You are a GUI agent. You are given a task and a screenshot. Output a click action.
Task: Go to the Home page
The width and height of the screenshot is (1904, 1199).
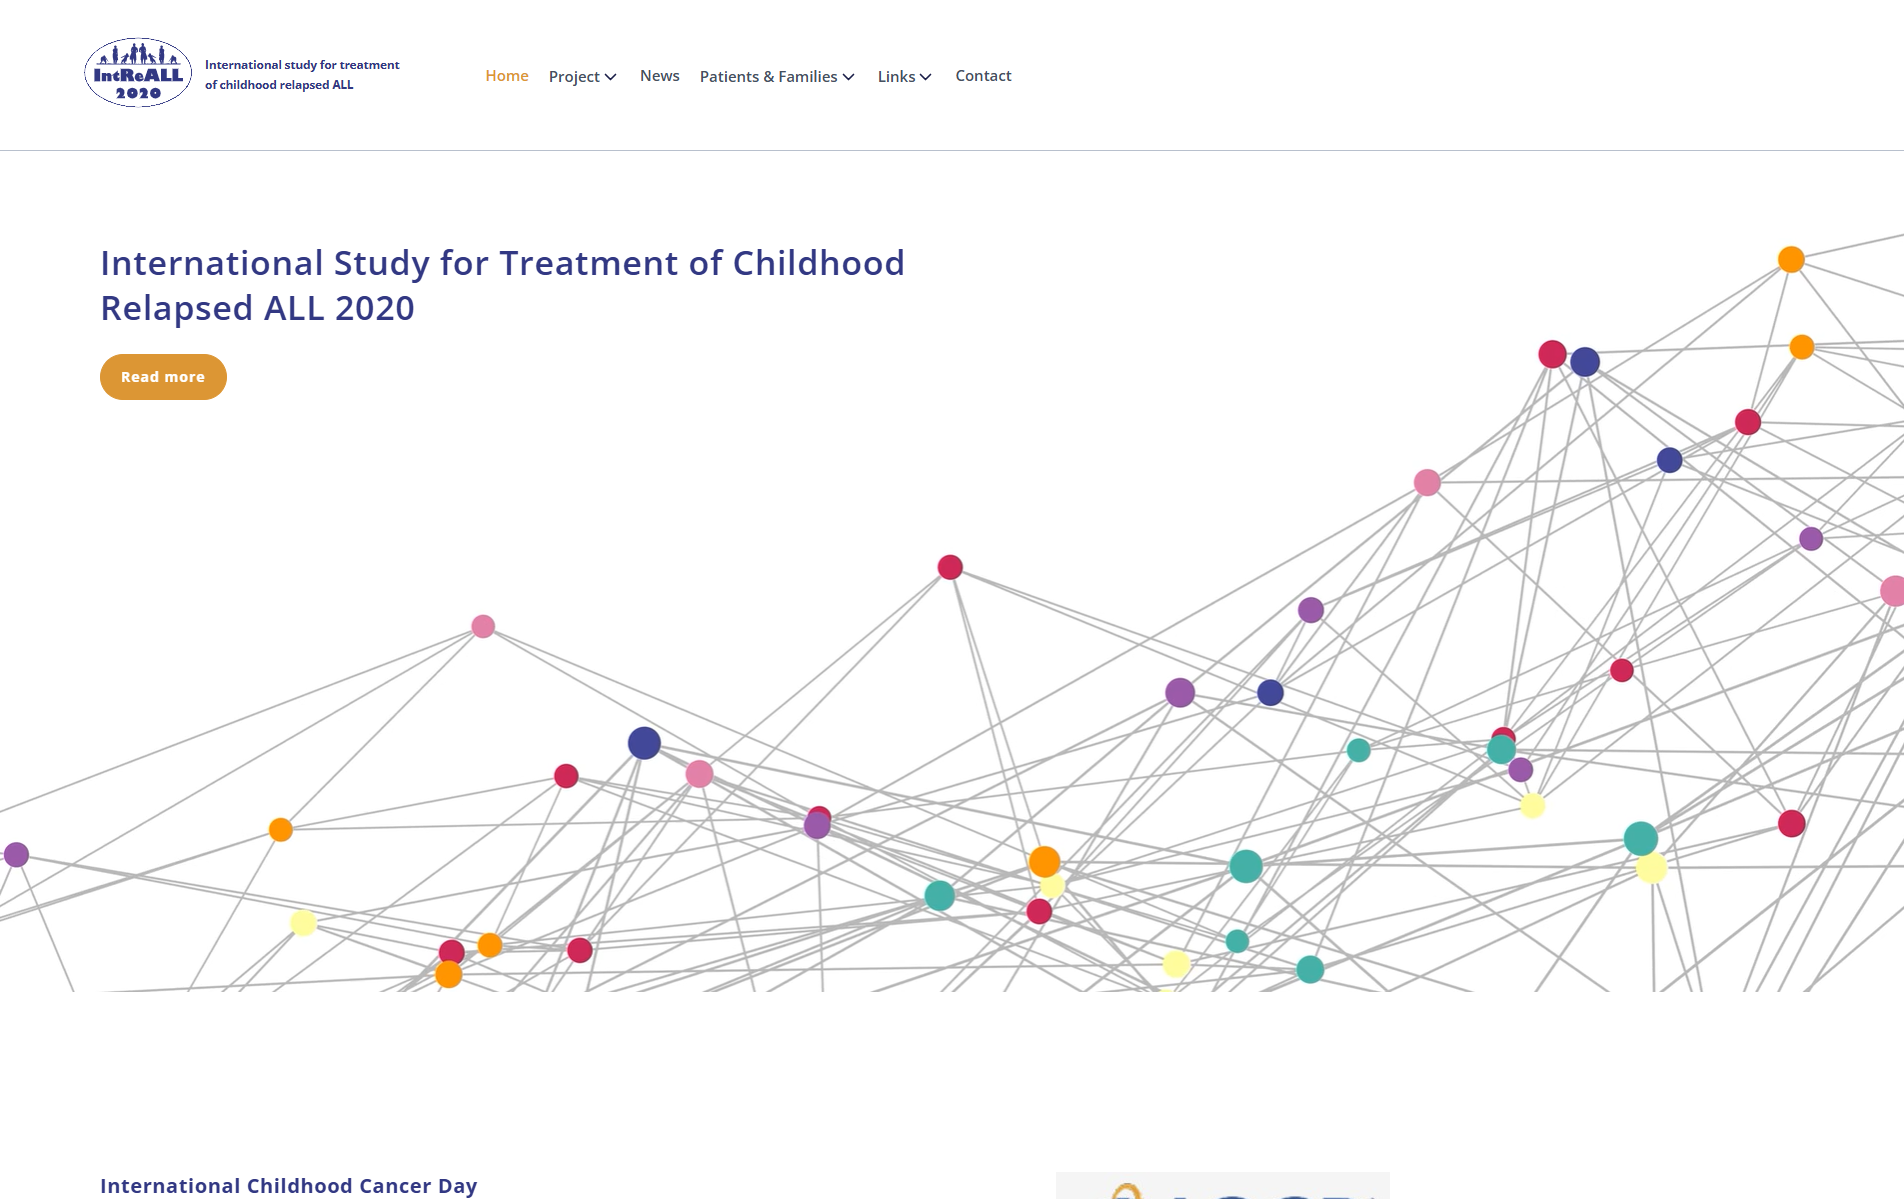507,76
